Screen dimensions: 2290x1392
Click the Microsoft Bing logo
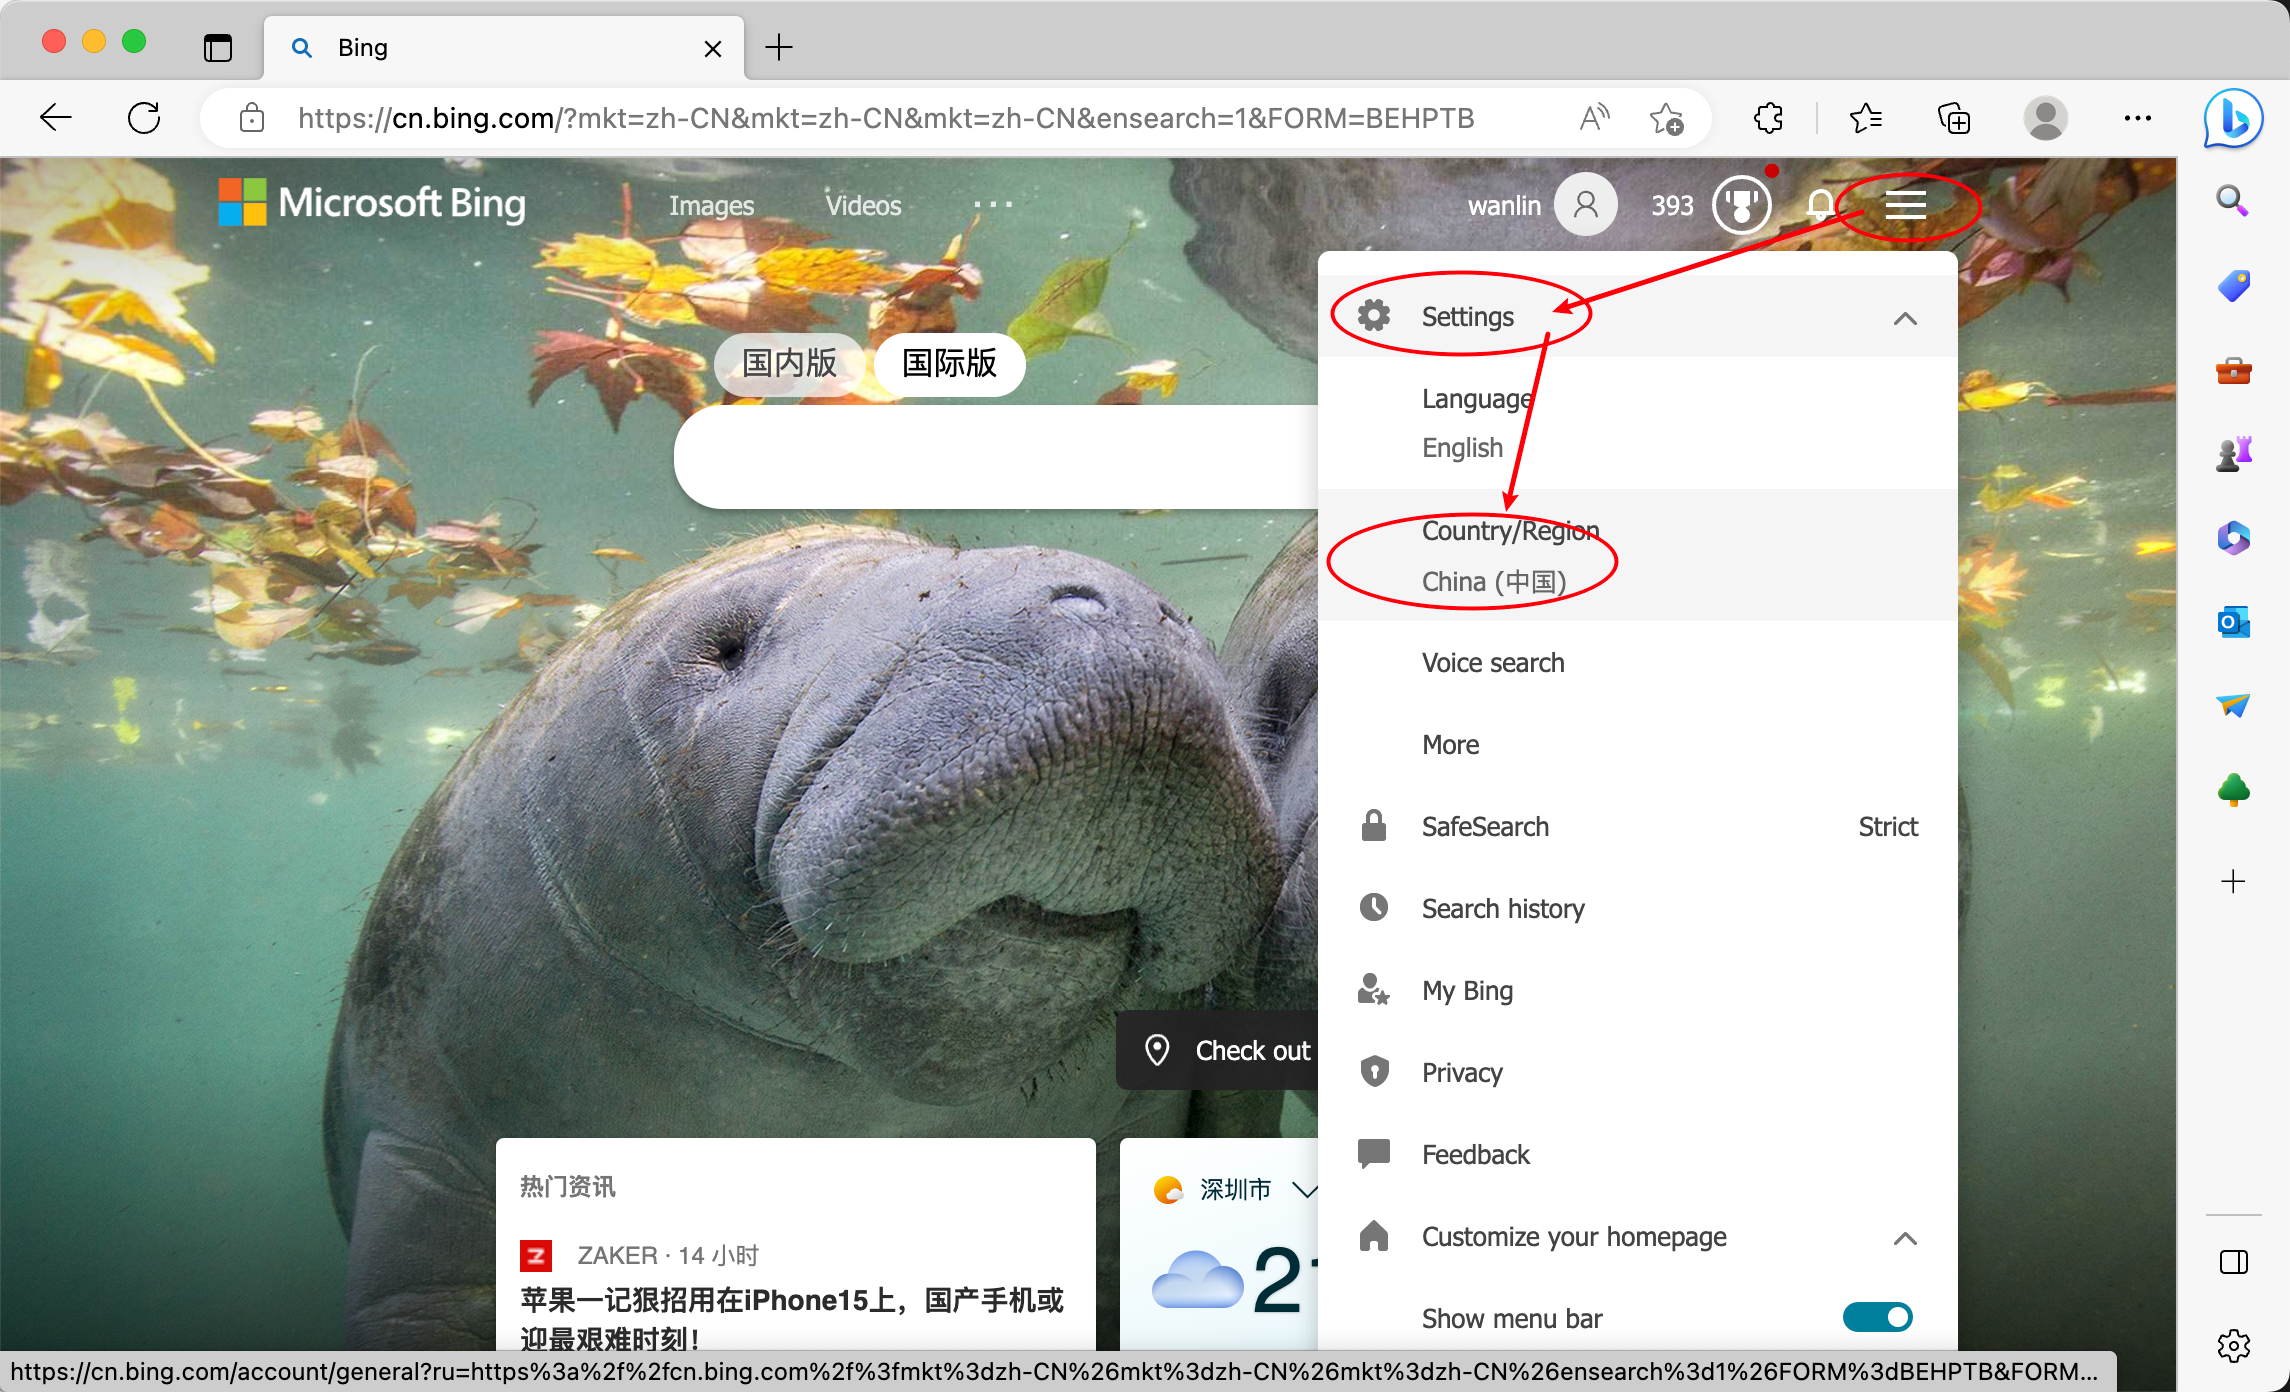372,203
